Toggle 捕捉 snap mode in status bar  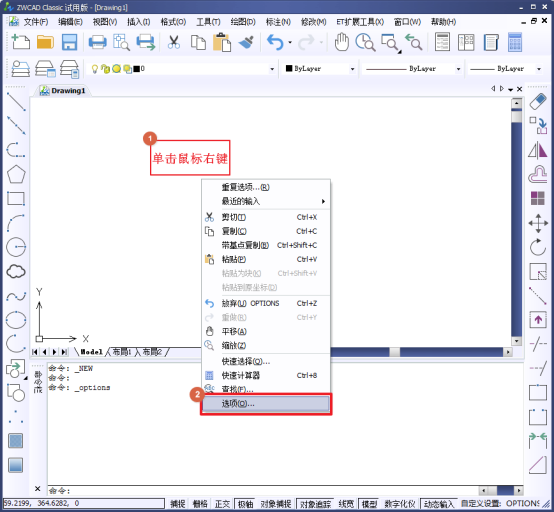click(x=177, y=504)
